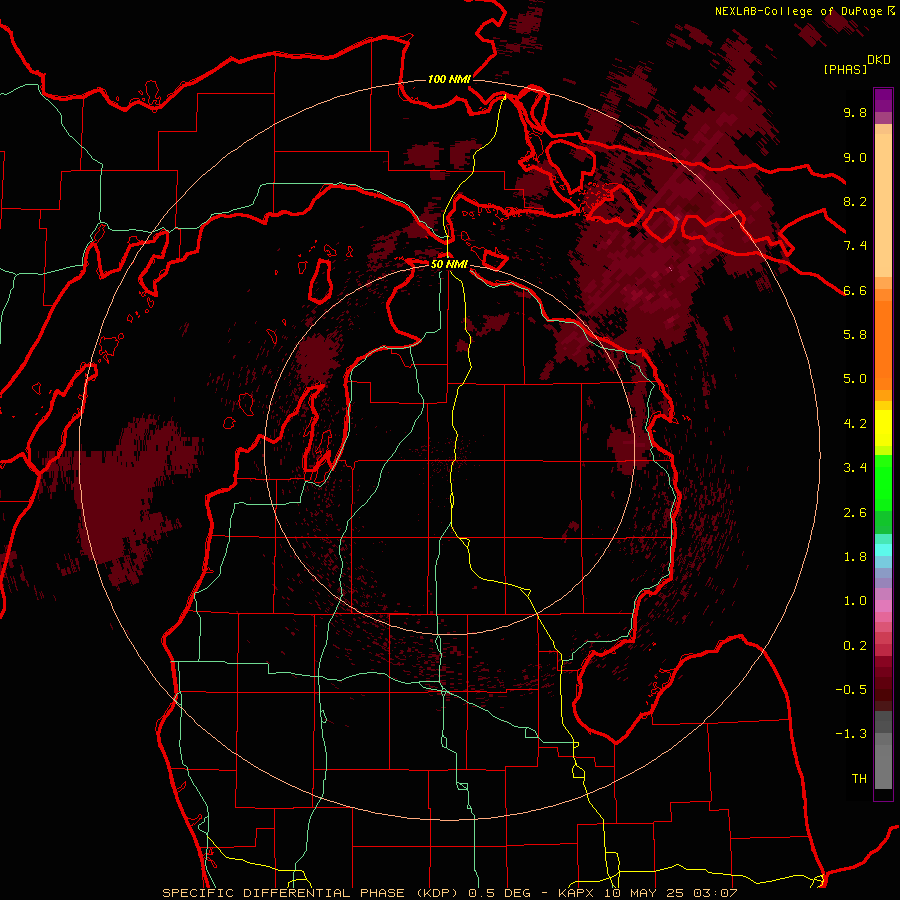
Task: Pick the purple top segment of the color bar
Action: point(883,100)
